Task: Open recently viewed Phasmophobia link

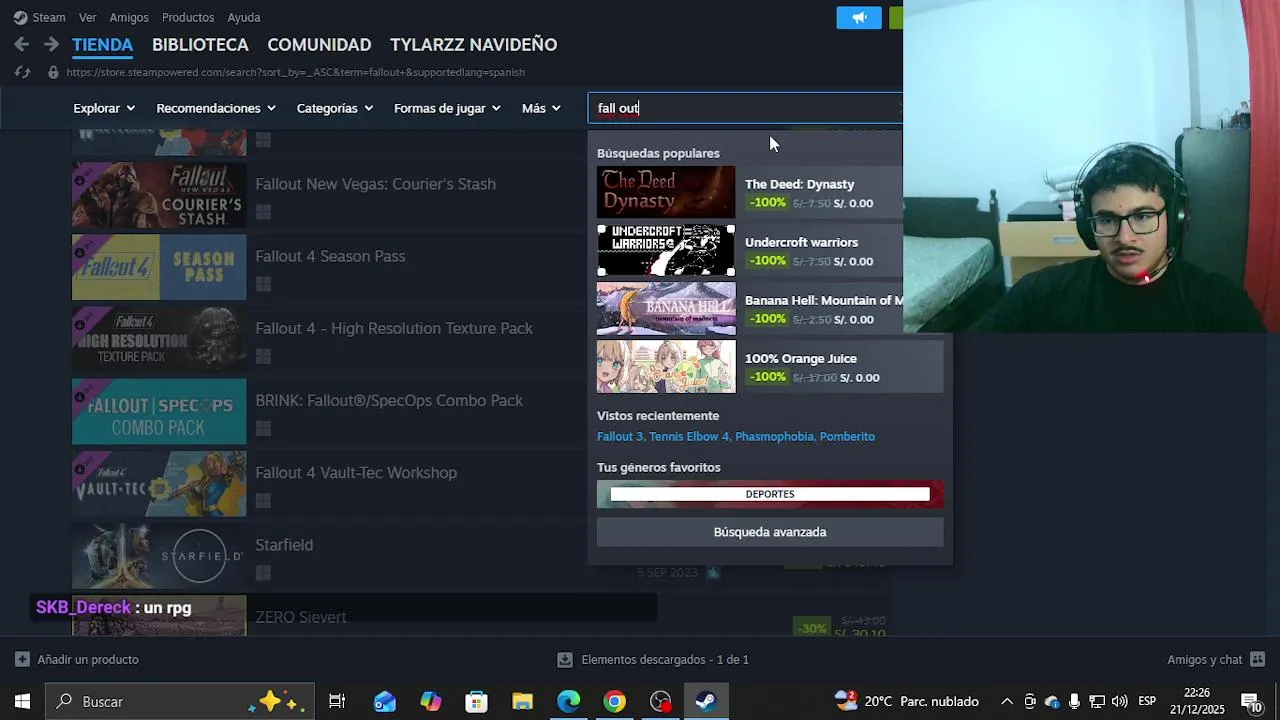Action: pyautogui.click(x=775, y=436)
